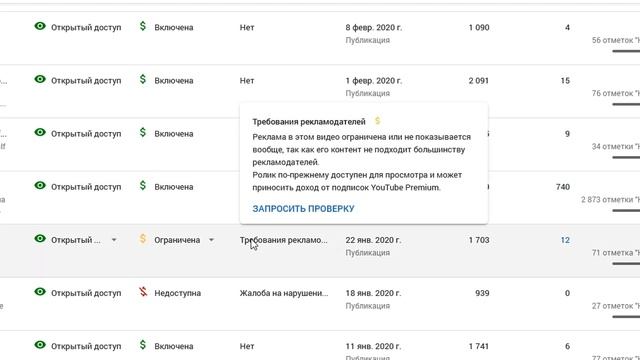Click green dollar icon beside 740 comments row

[142, 186]
